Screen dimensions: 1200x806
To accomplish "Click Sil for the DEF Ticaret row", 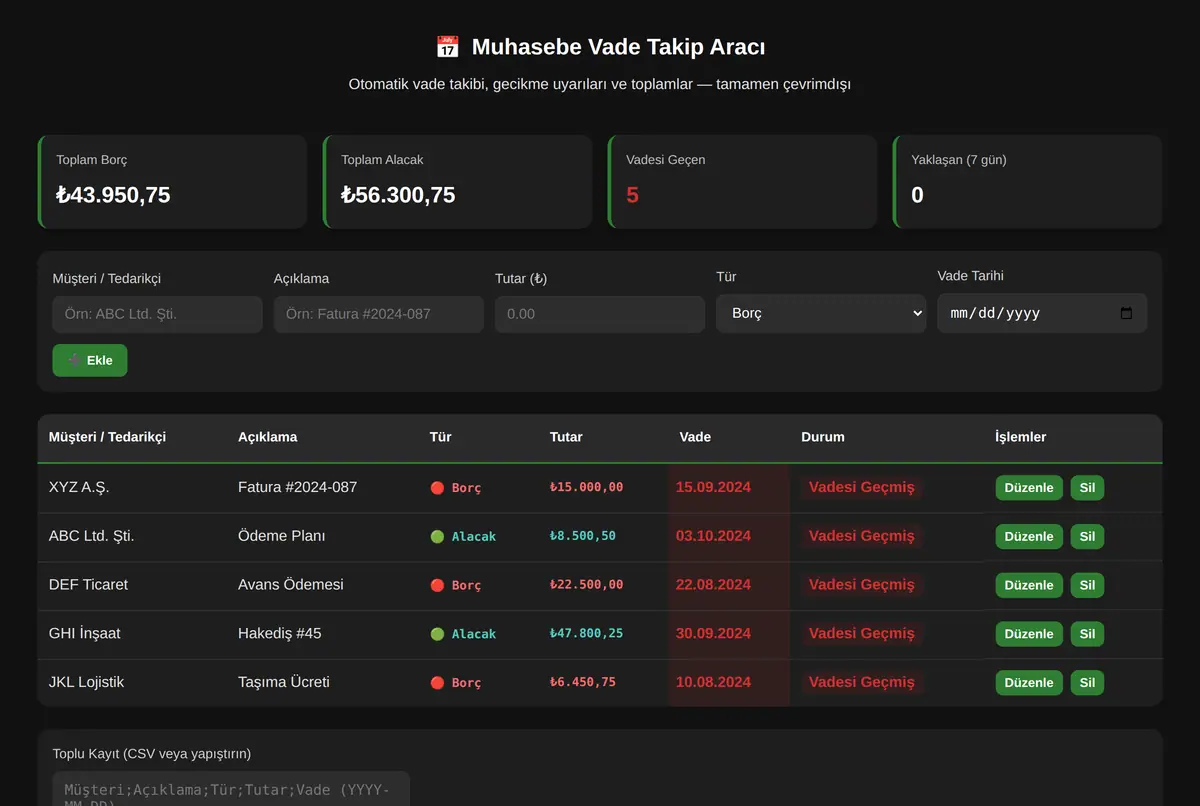I will coord(1087,585).
